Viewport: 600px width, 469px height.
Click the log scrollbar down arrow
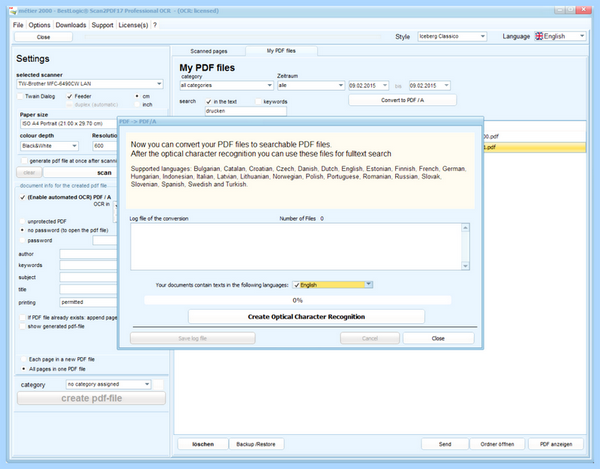point(465,266)
